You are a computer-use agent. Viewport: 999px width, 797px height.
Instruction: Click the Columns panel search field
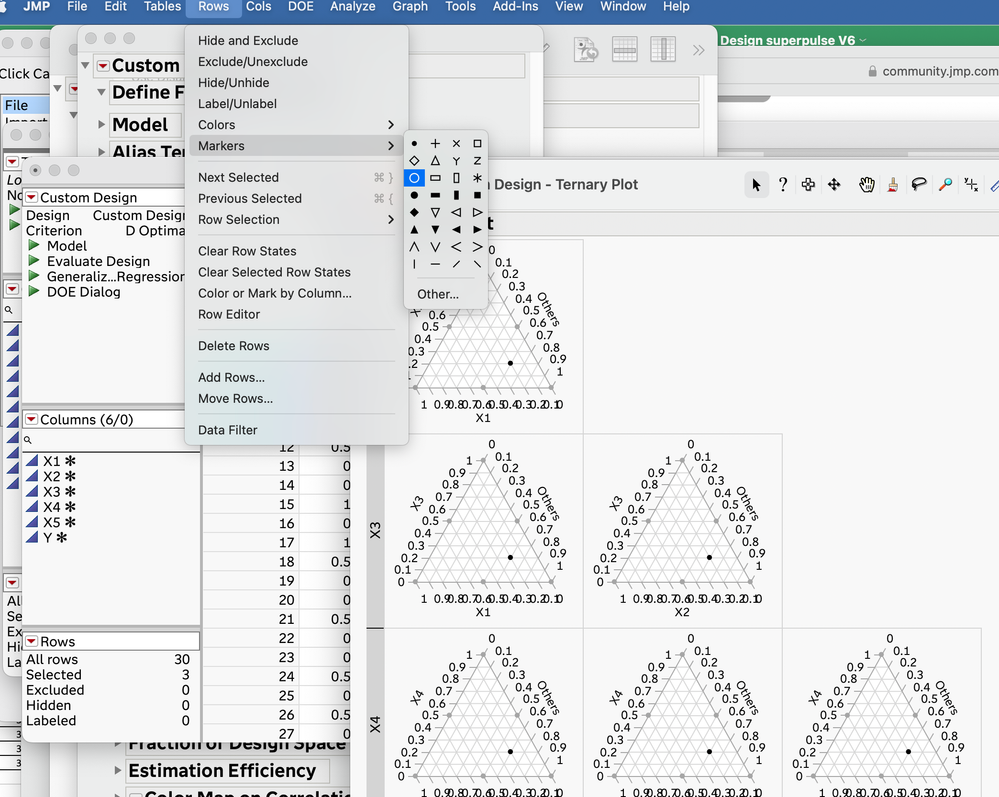click(115, 439)
